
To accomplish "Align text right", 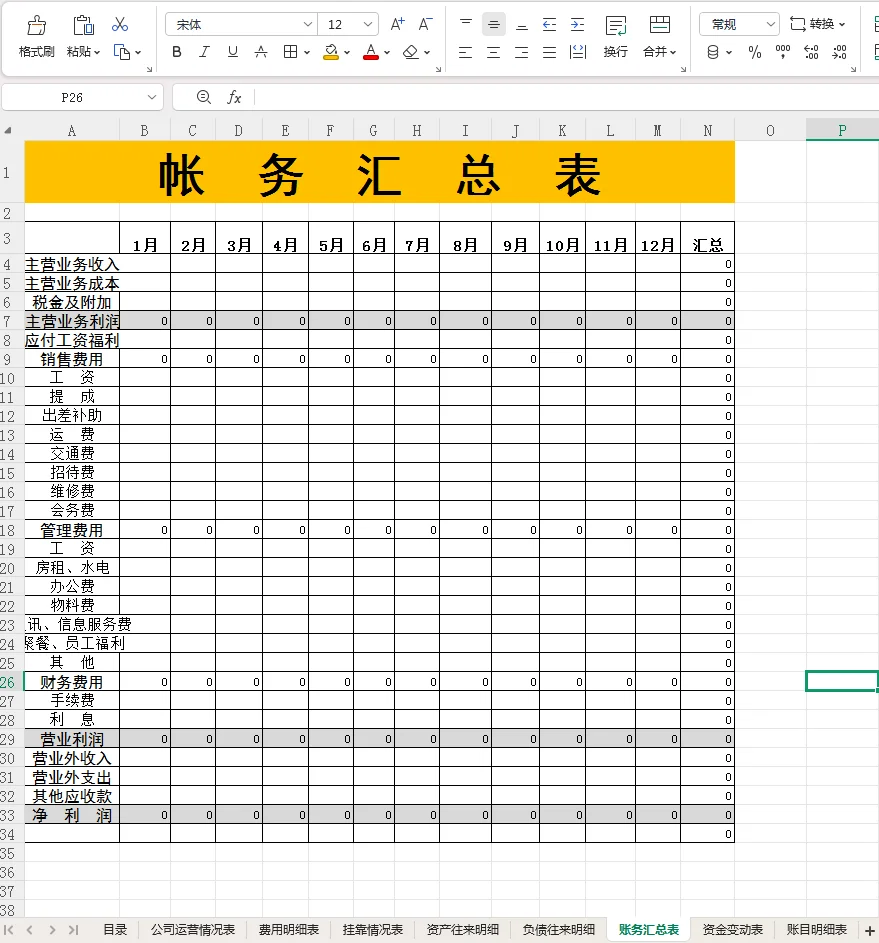I will 522,53.
